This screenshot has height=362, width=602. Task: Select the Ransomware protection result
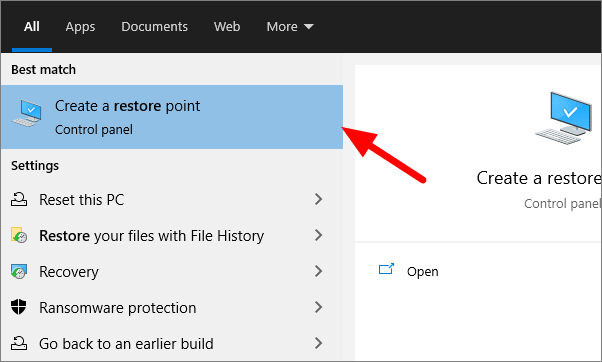[172, 308]
